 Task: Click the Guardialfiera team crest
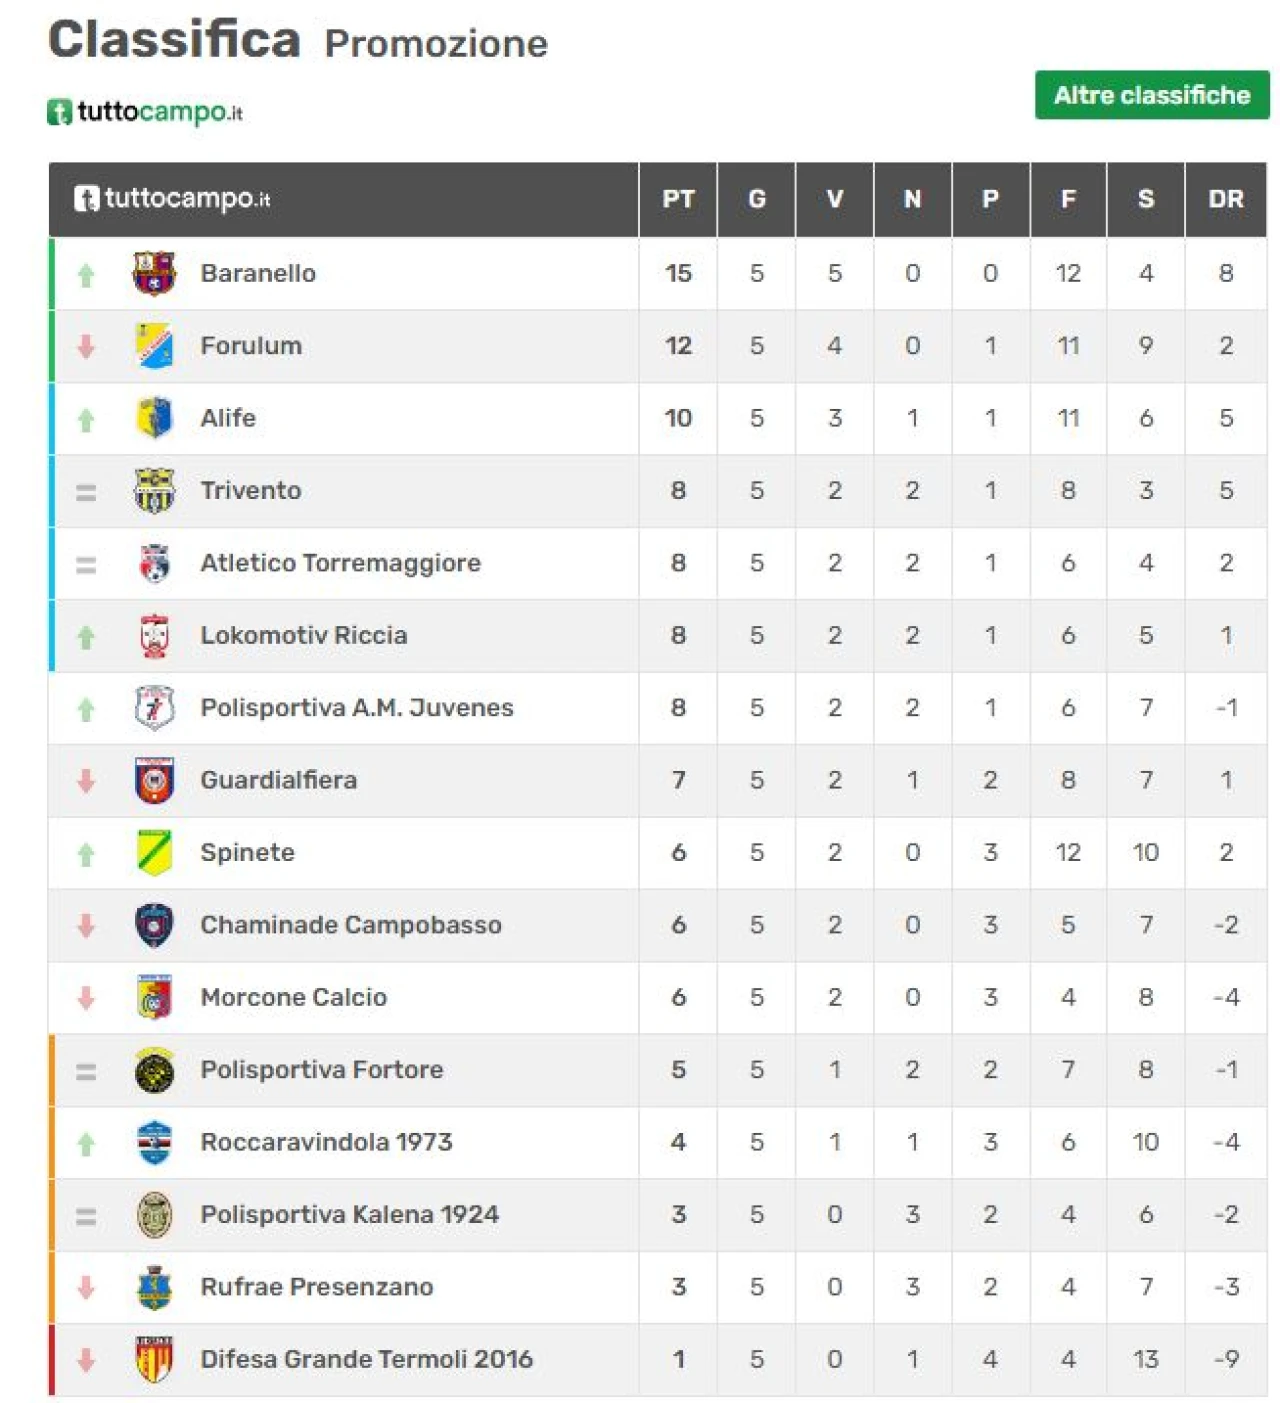coord(154,780)
